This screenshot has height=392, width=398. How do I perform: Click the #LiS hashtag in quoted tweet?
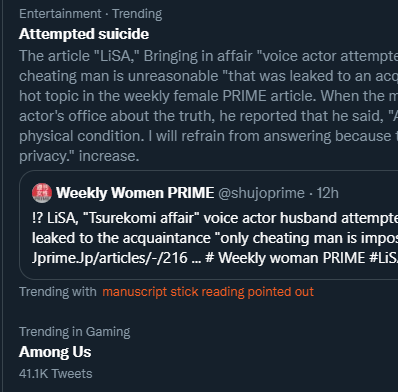pos(383,258)
